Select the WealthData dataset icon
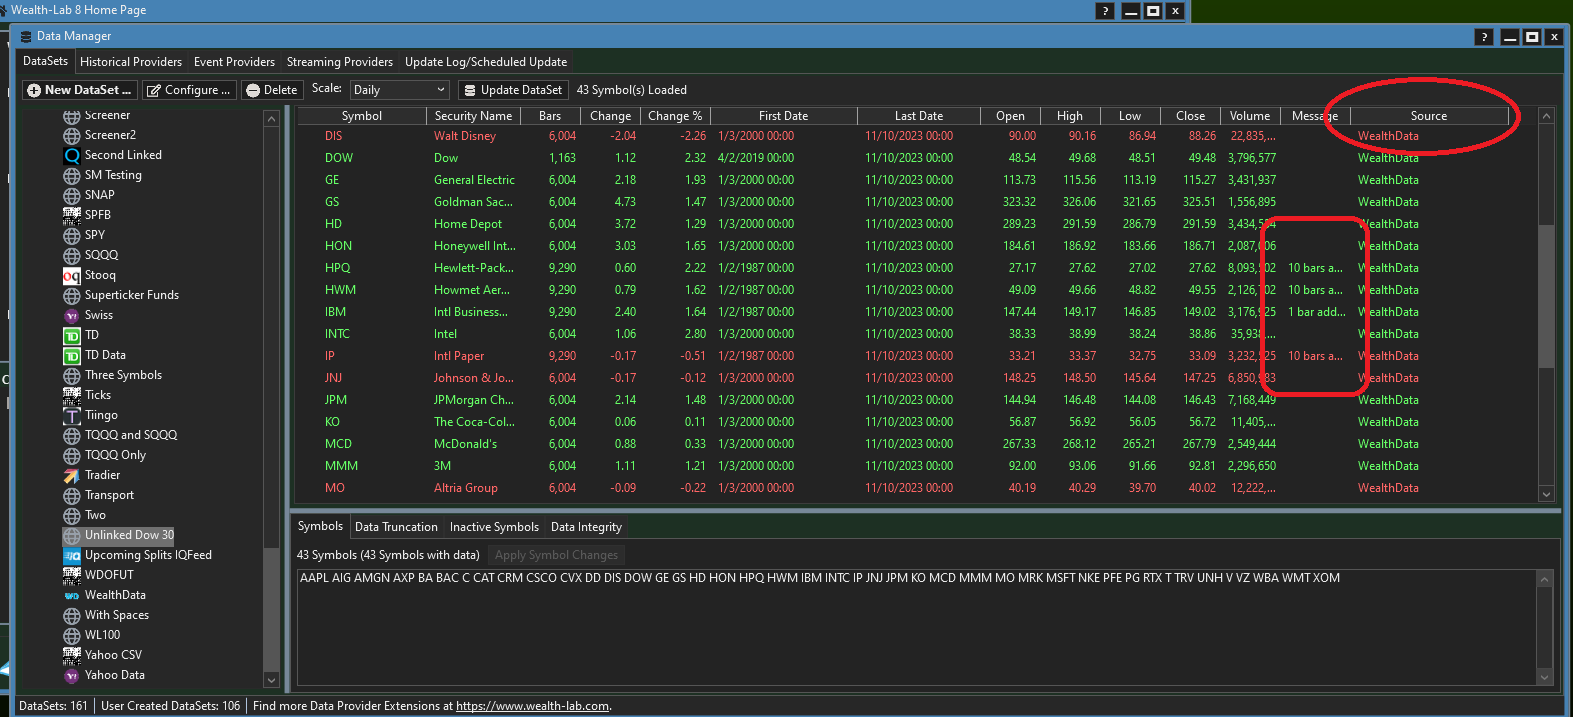The image size is (1573, 717). pos(72,595)
